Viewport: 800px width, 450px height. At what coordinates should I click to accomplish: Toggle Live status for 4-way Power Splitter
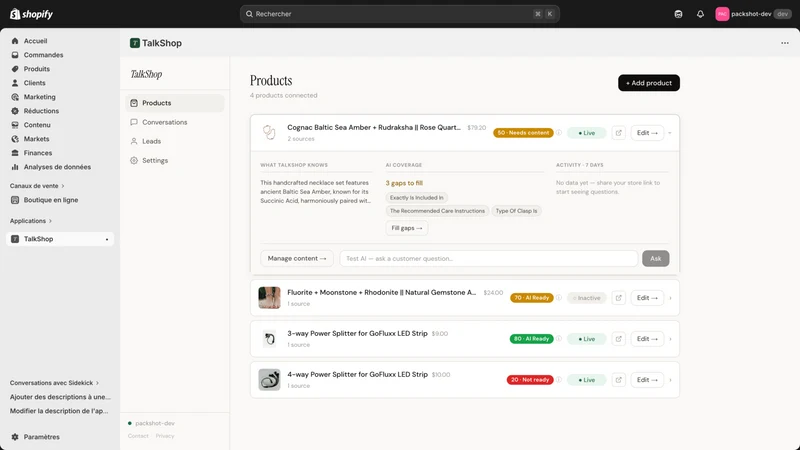(x=586, y=380)
